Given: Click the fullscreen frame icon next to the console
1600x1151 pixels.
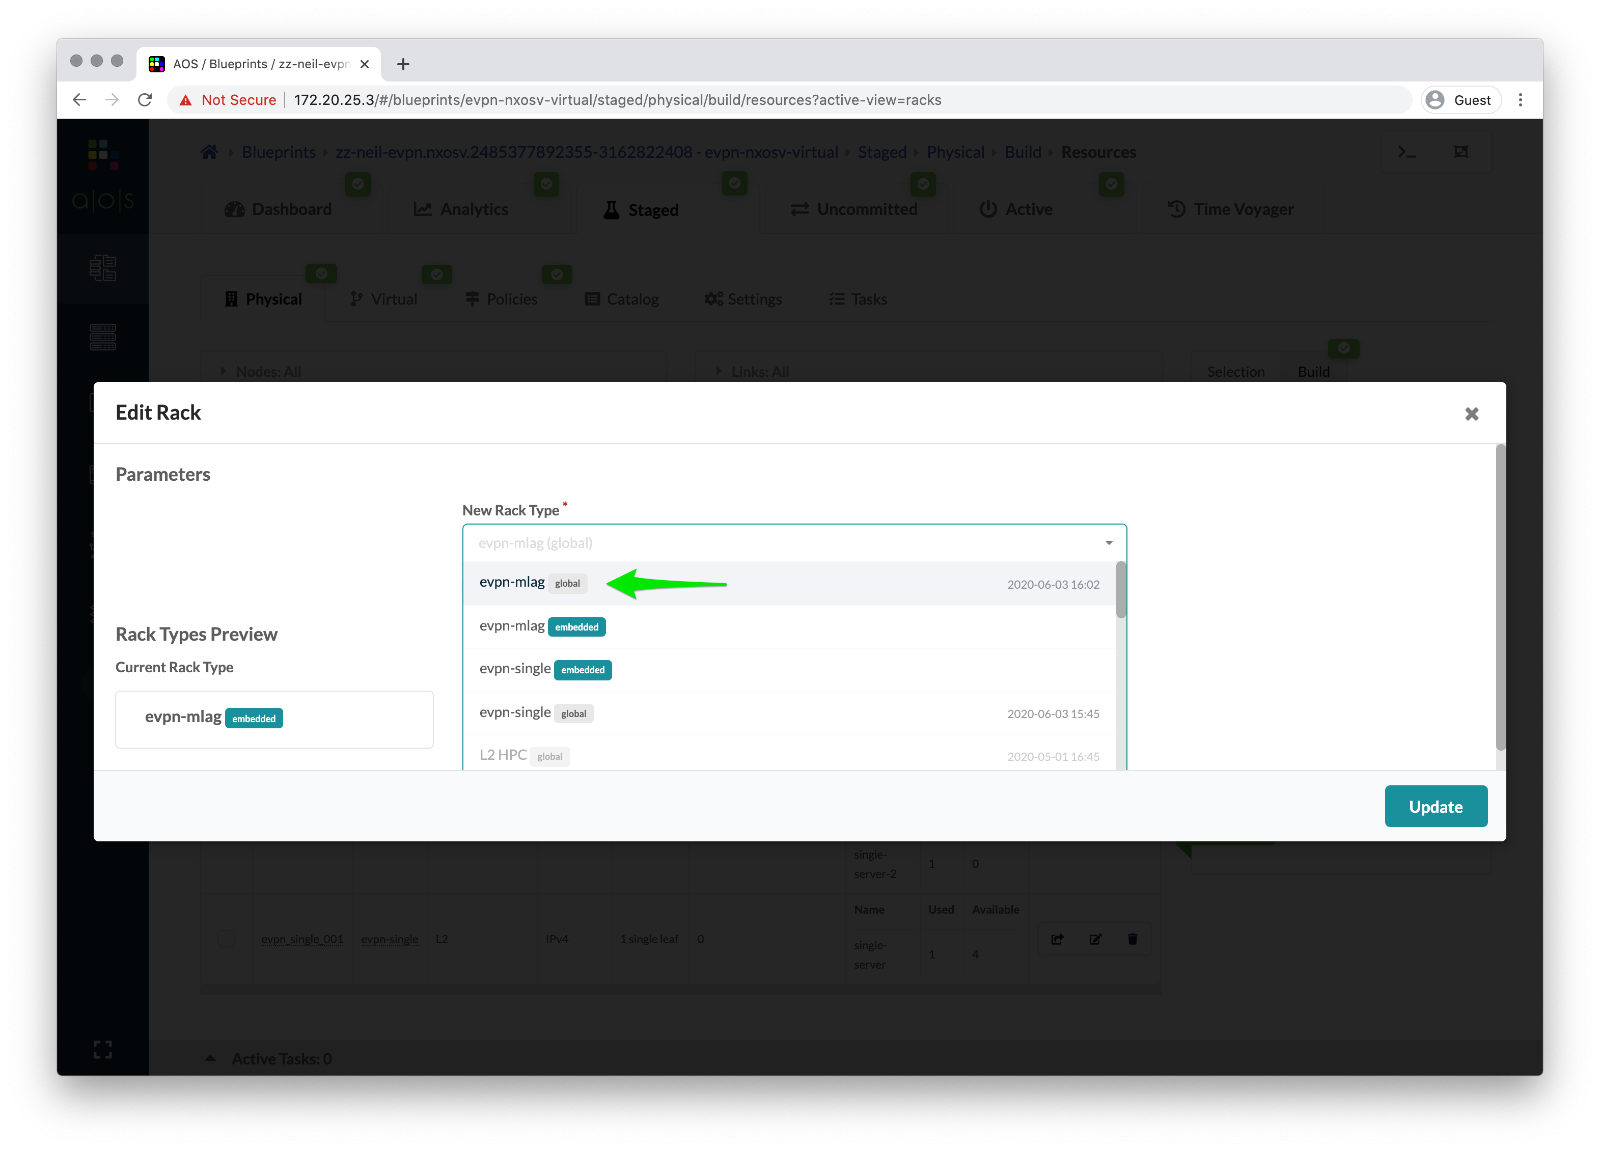Looking at the screenshot, I should coord(1461,152).
